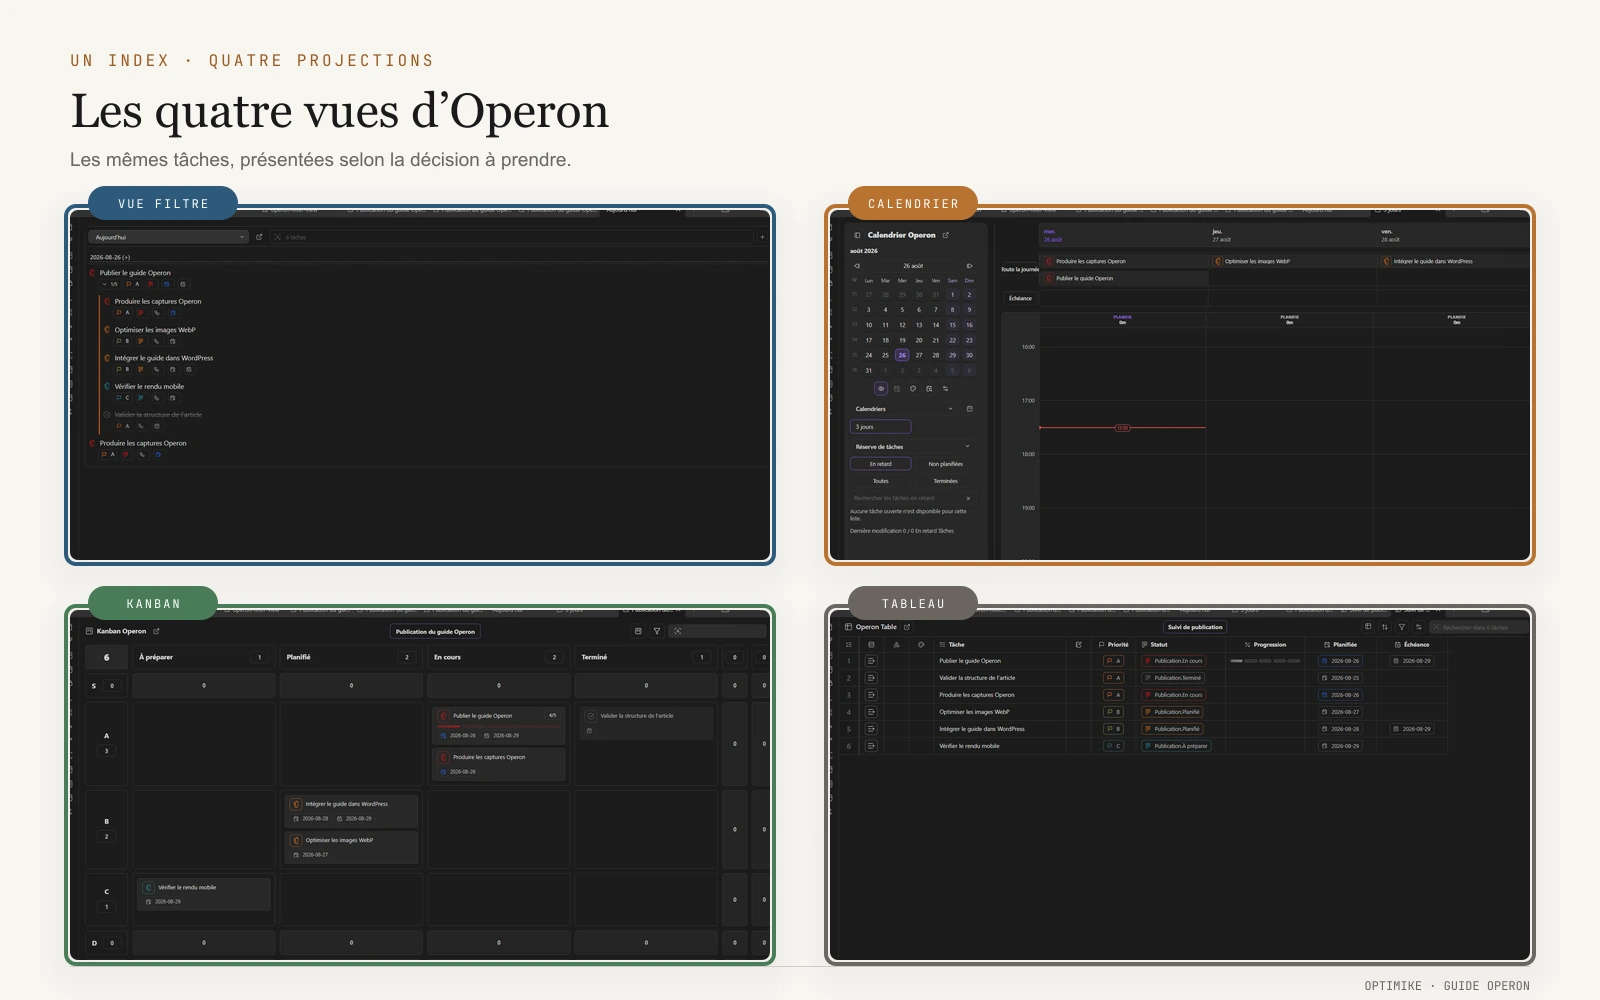Open status dropdown Publication.Terminé in row 2
This screenshot has height=1000, width=1600.
point(1173,678)
